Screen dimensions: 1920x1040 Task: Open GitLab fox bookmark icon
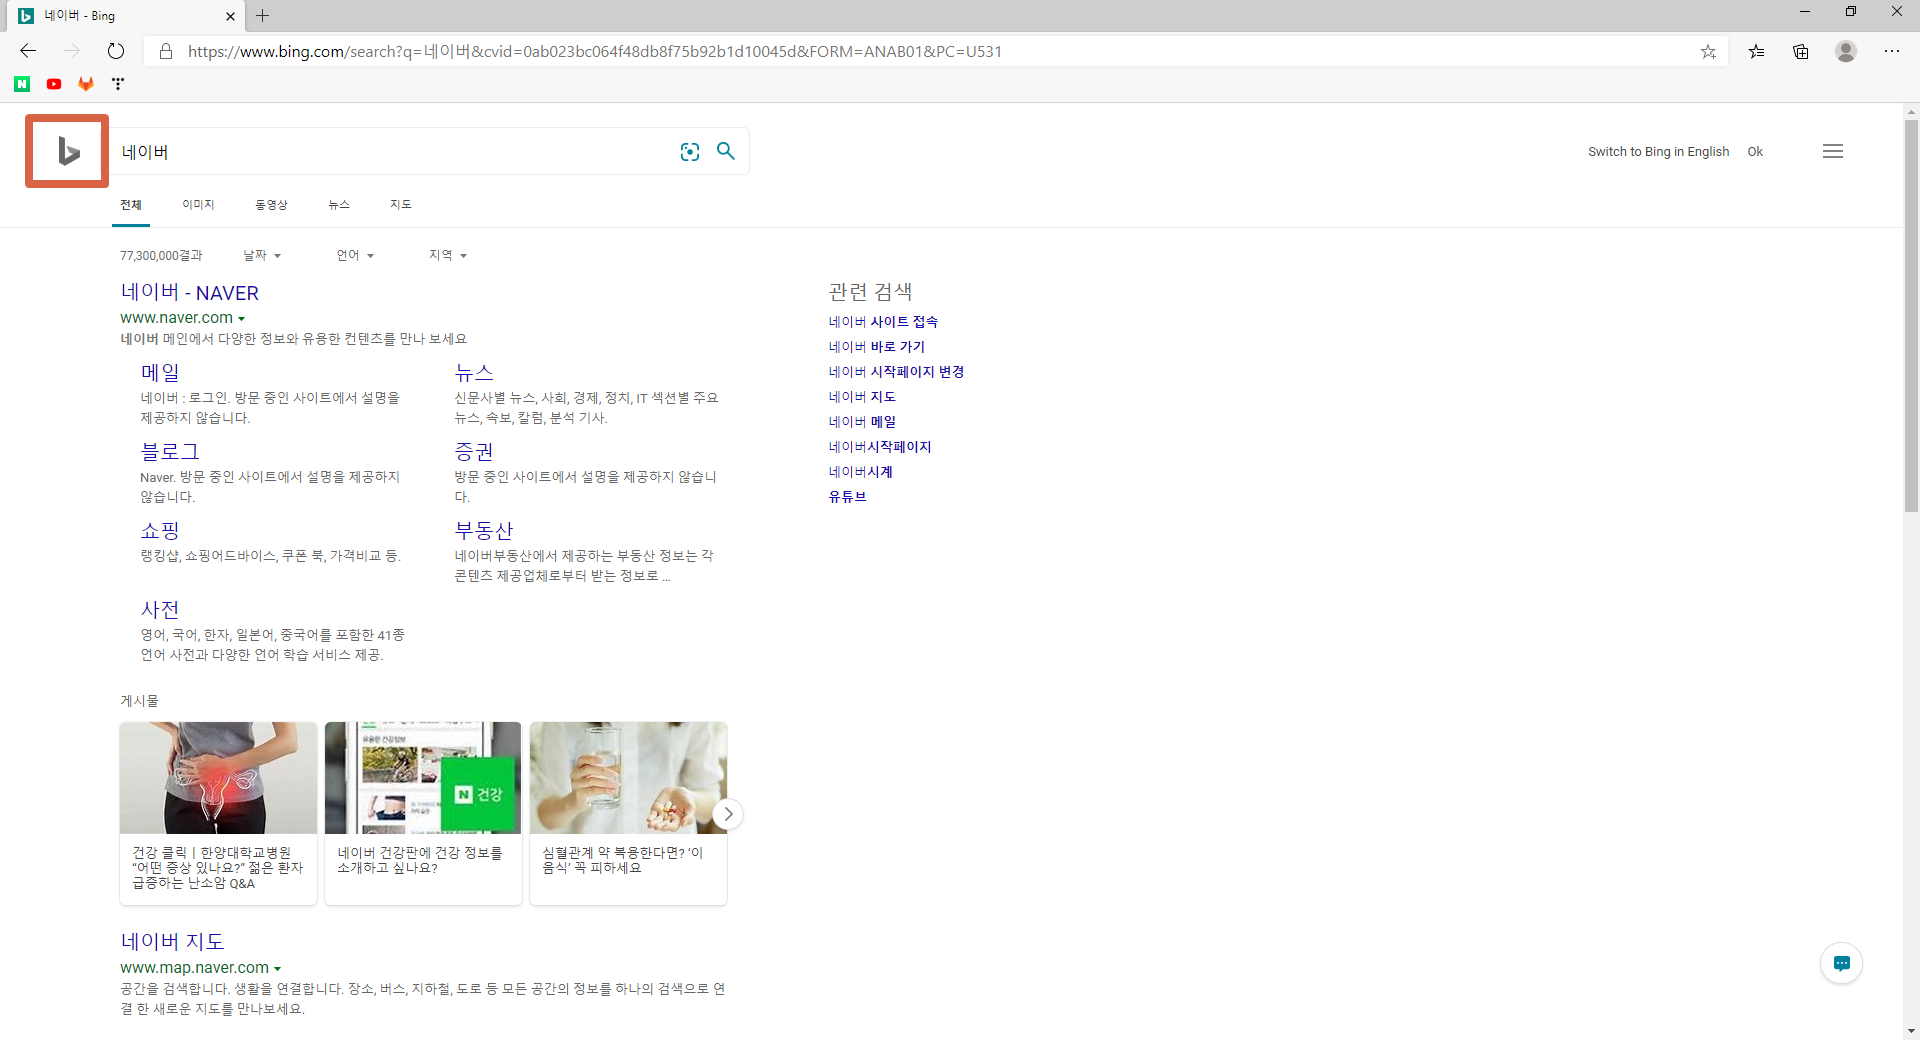pyautogui.click(x=86, y=84)
